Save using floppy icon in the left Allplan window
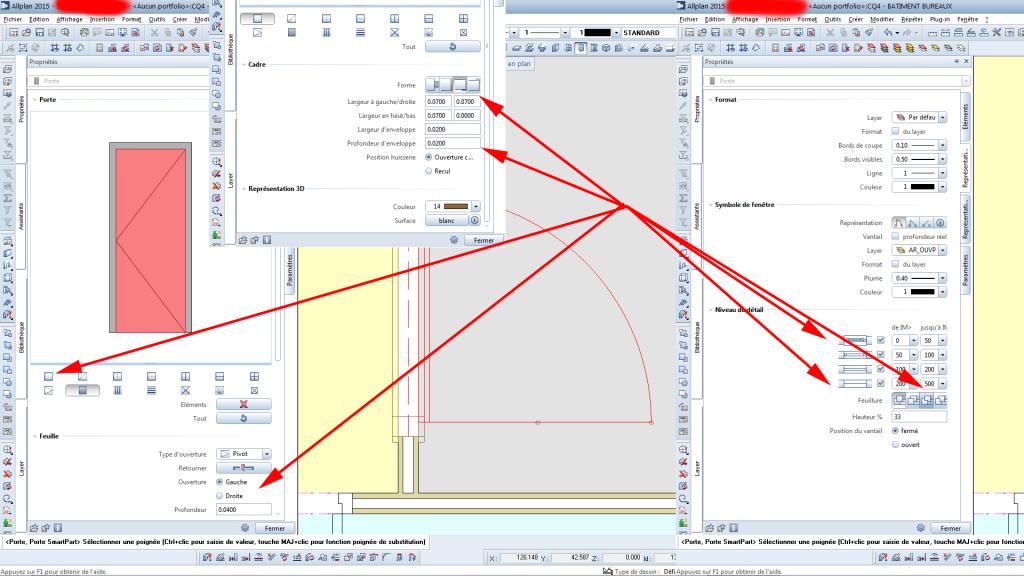The height and width of the screenshot is (576, 1024). click(40, 32)
